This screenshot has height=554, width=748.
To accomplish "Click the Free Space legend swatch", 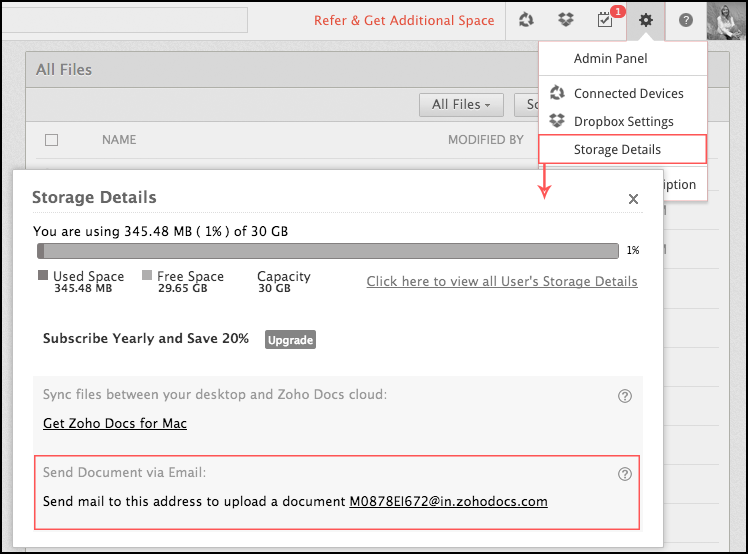I will [x=147, y=275].
